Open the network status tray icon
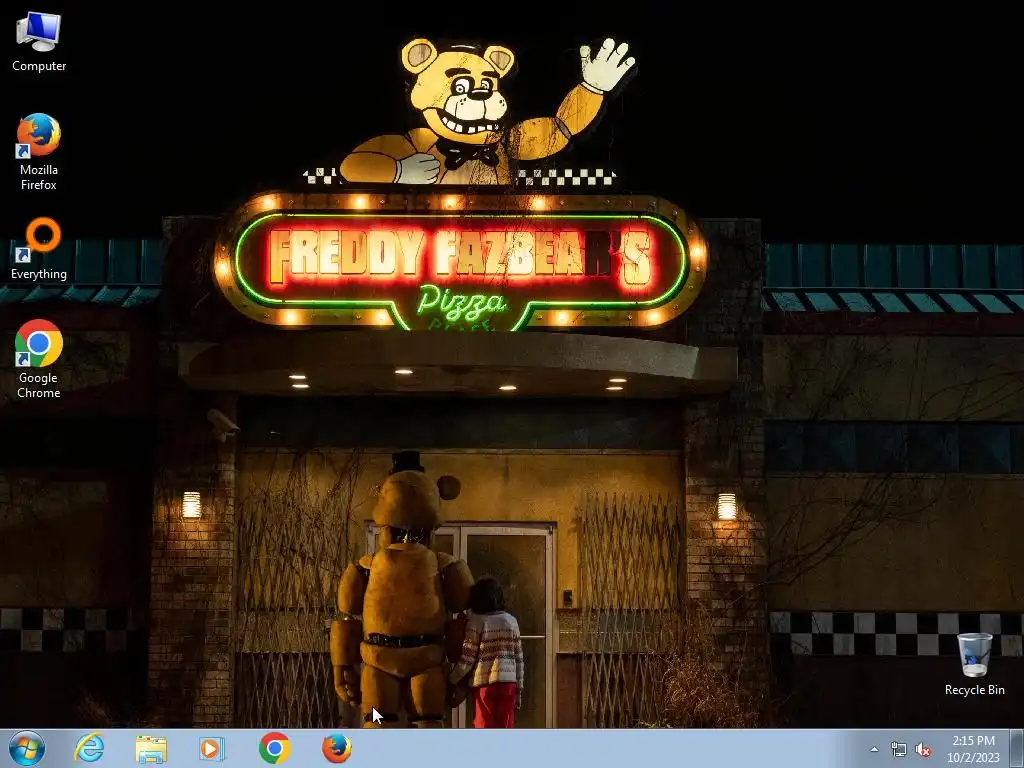Image resolution: width=1024 pixels, height=768 pixels. coord(899,749)
